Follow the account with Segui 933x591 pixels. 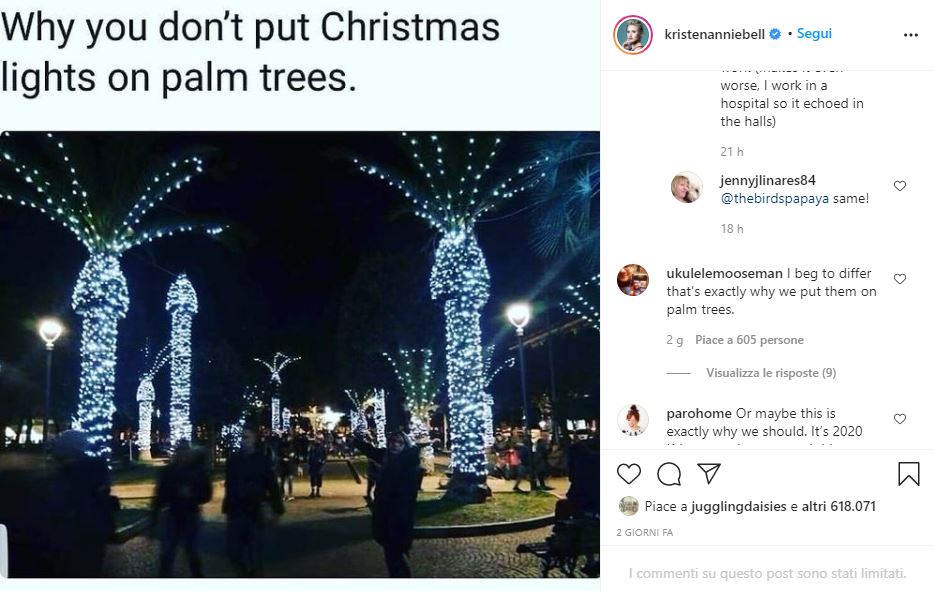click(814, 33)
